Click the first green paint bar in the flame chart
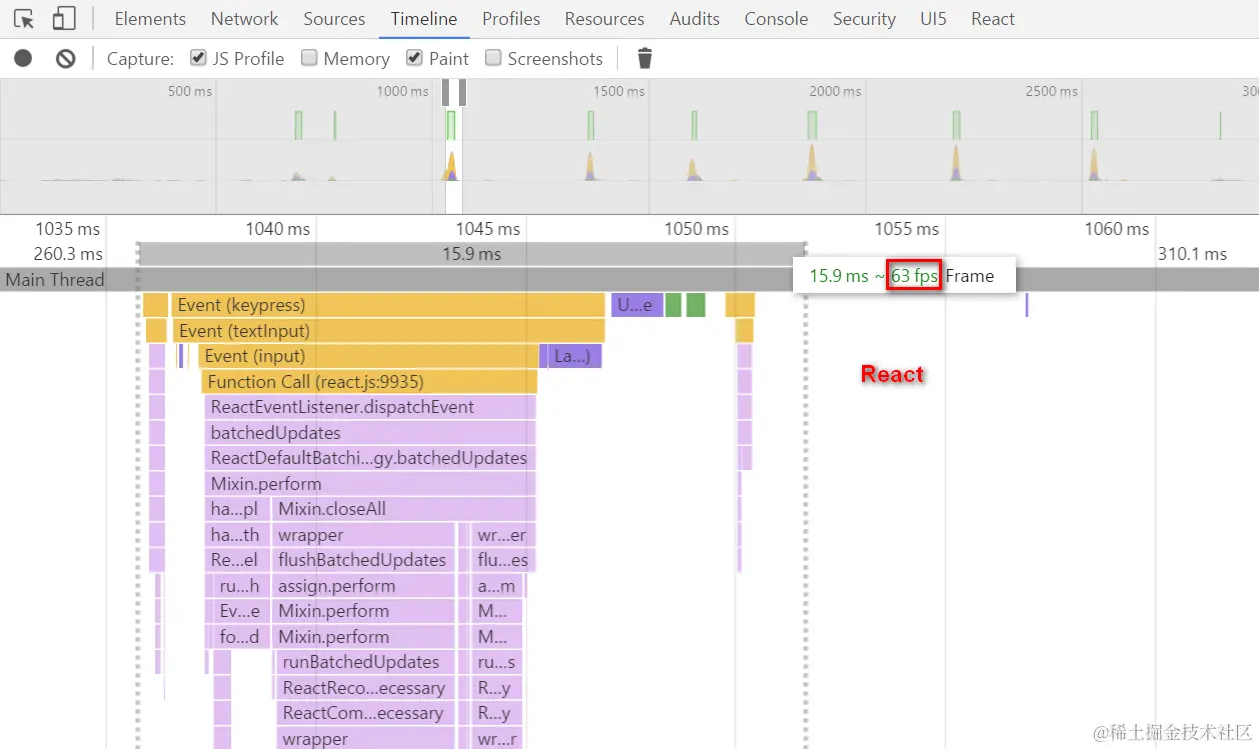The width and height of the screenshot is (1259, 749). click(674, 305)
